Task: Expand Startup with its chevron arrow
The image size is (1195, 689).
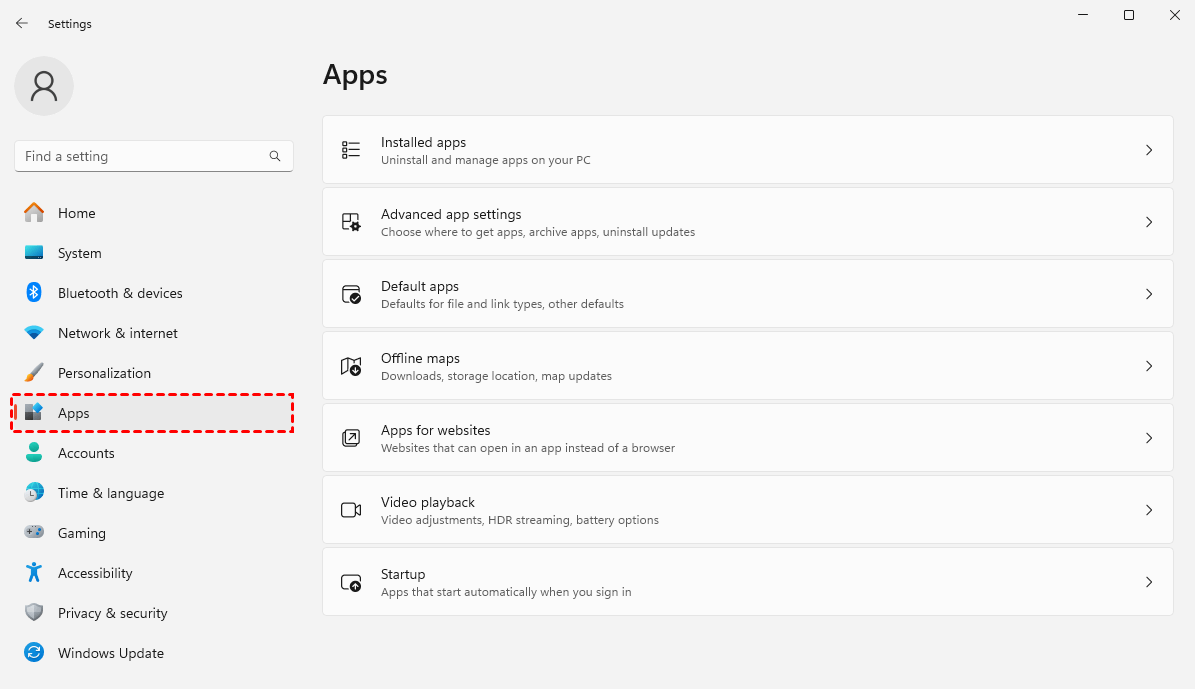Action: coord(1149,582)
